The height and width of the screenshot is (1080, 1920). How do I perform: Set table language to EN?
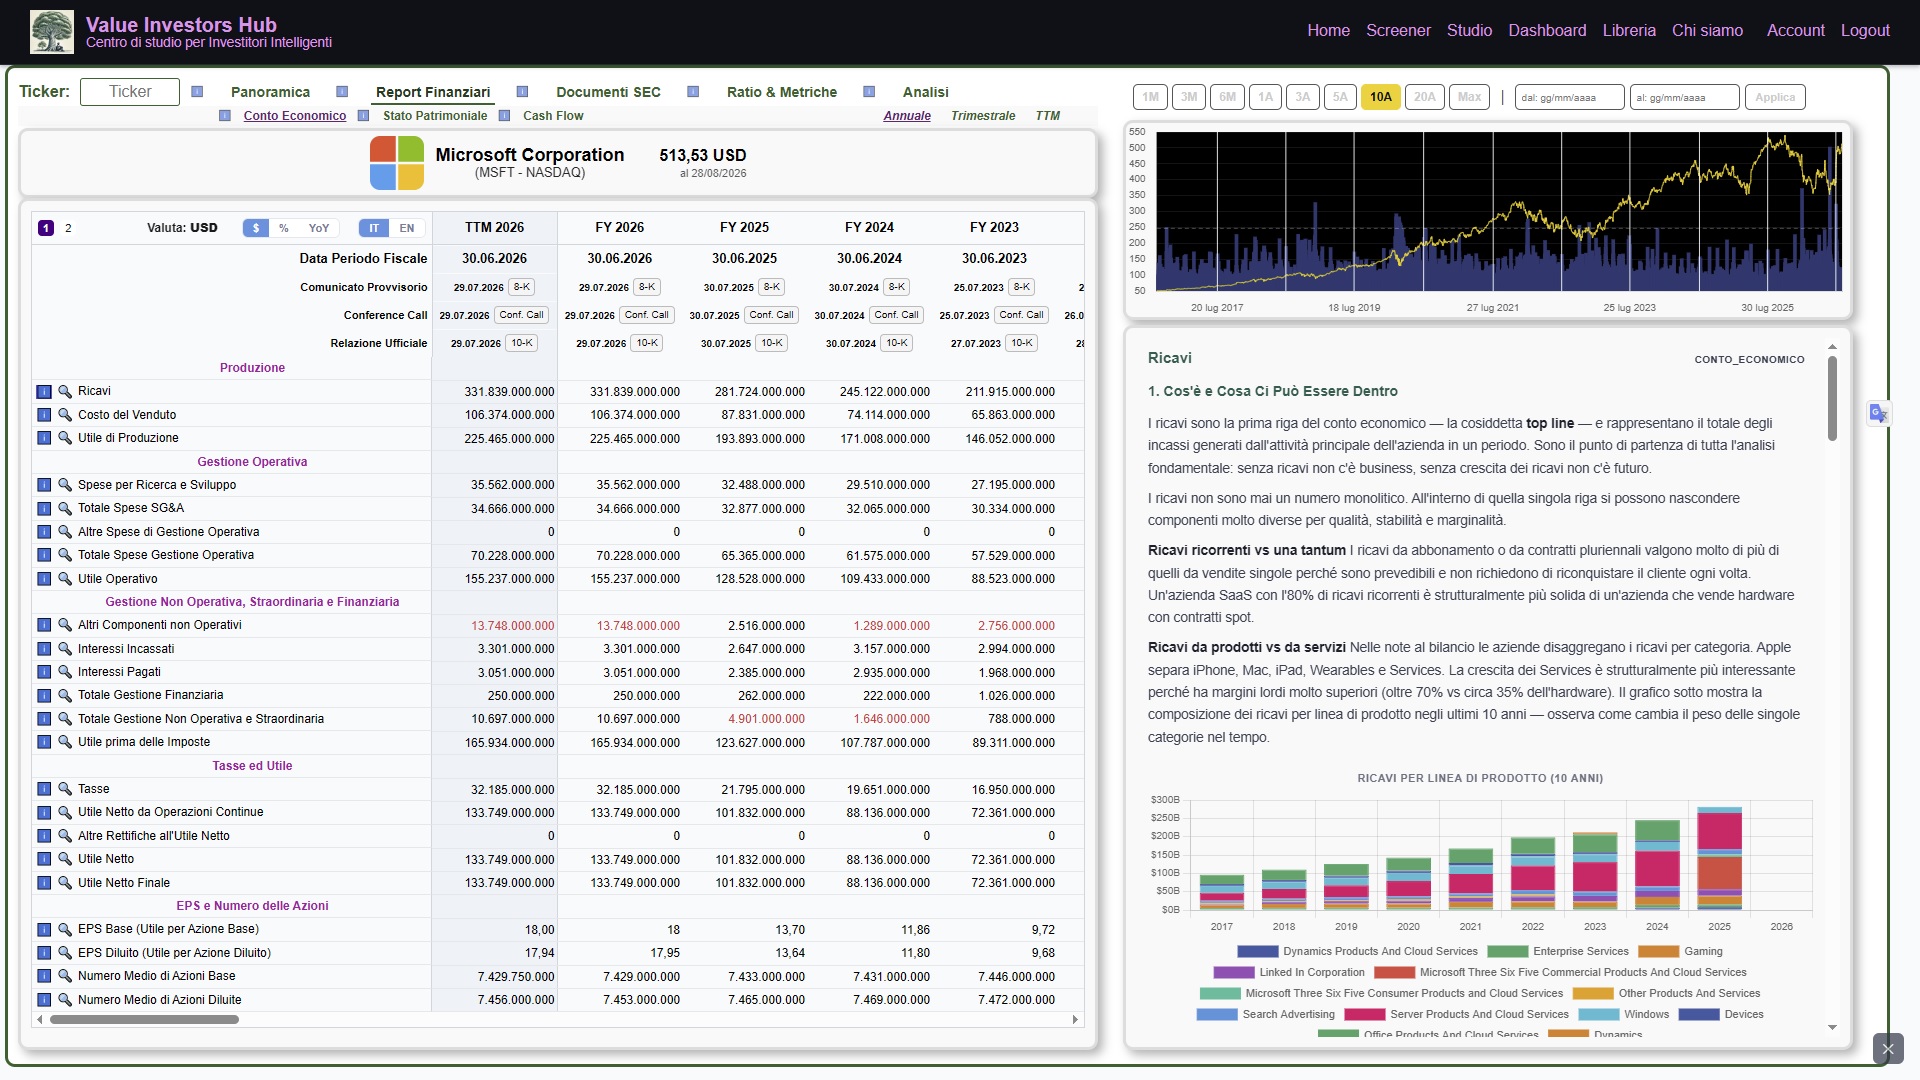407,228
